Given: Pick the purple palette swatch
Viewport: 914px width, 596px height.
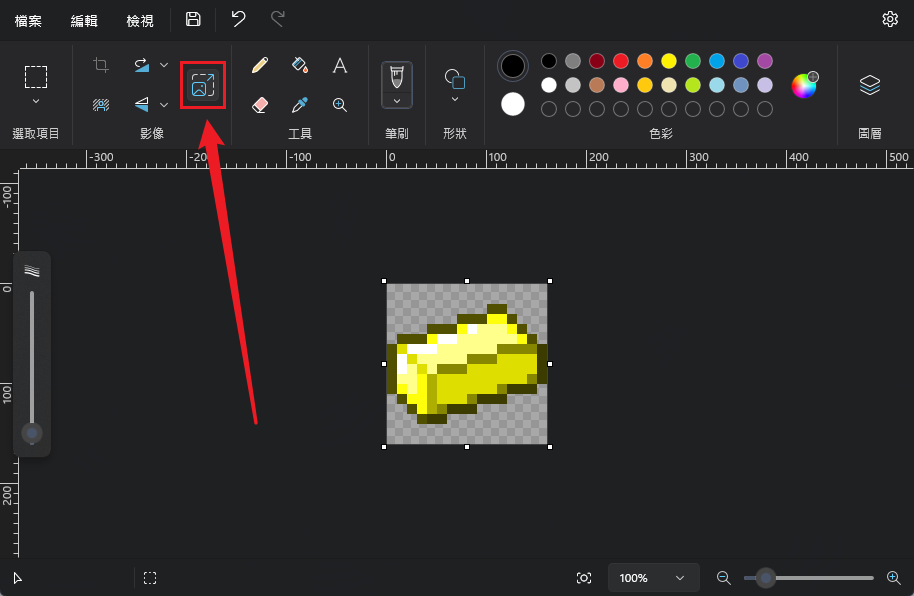Looking at the screenshot, I should (765, 61).
